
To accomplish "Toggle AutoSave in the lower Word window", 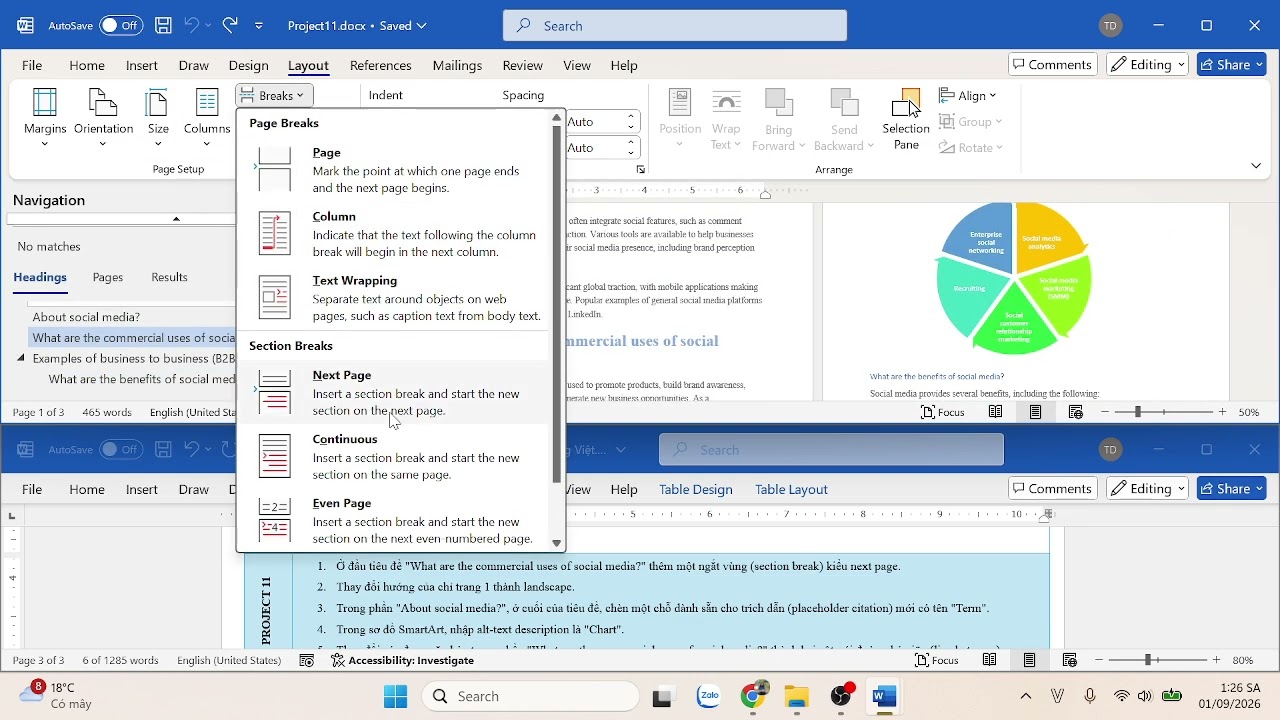I will (121, 450).
